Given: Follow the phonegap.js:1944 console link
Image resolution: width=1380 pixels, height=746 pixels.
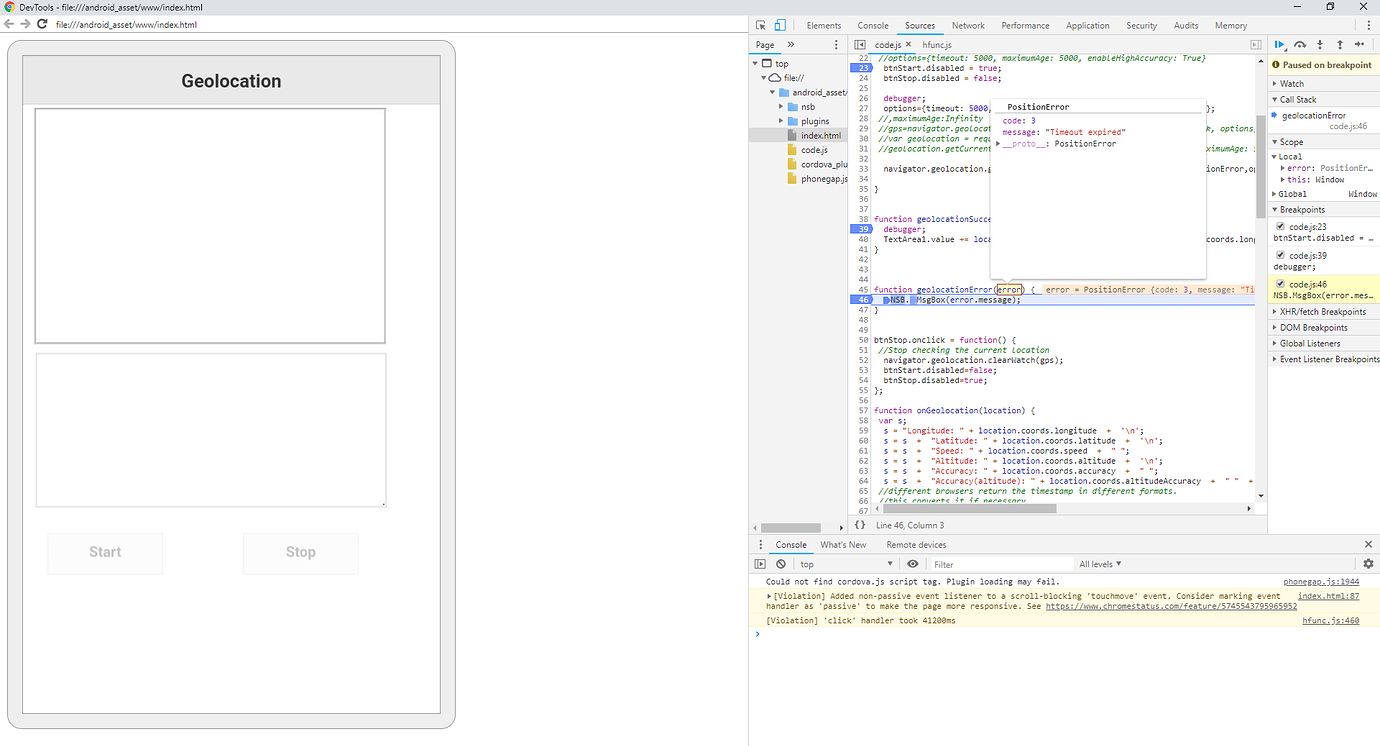Looking at the screenshot, I should [x=1321, y=581].
